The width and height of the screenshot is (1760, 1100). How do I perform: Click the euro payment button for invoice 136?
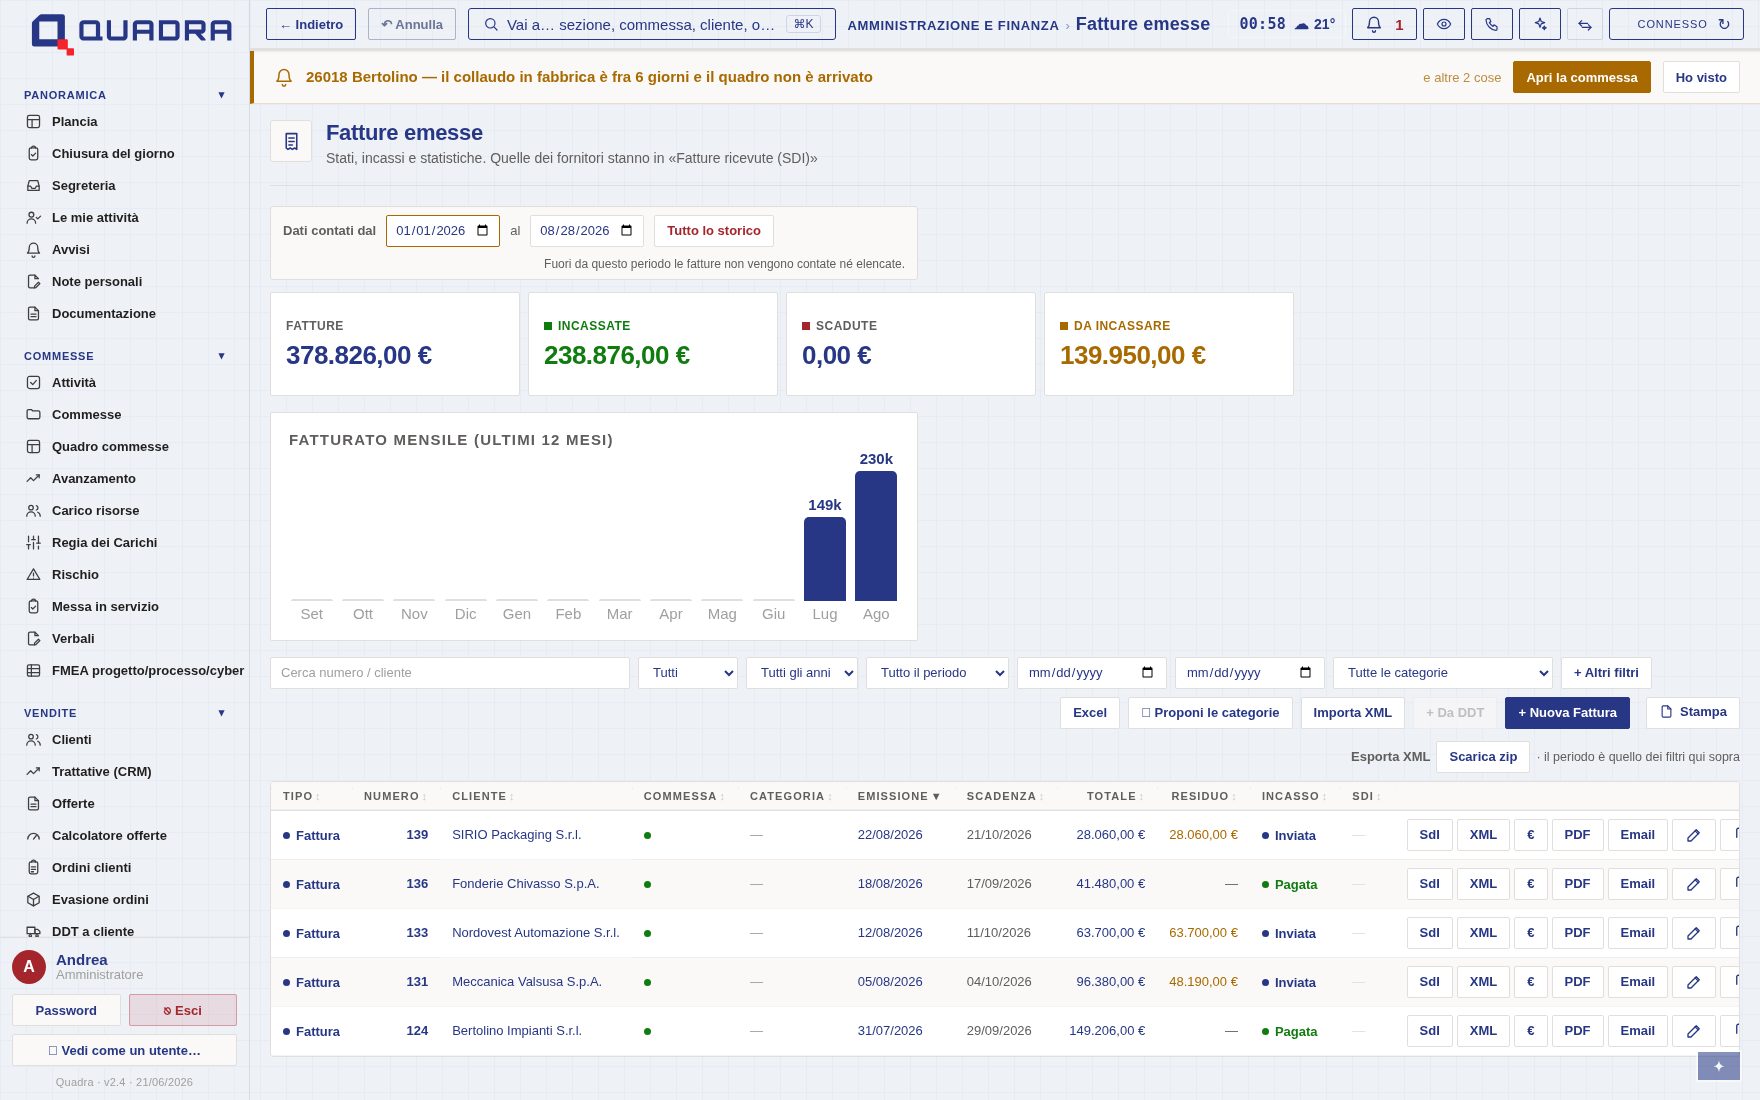(1530, 884)
